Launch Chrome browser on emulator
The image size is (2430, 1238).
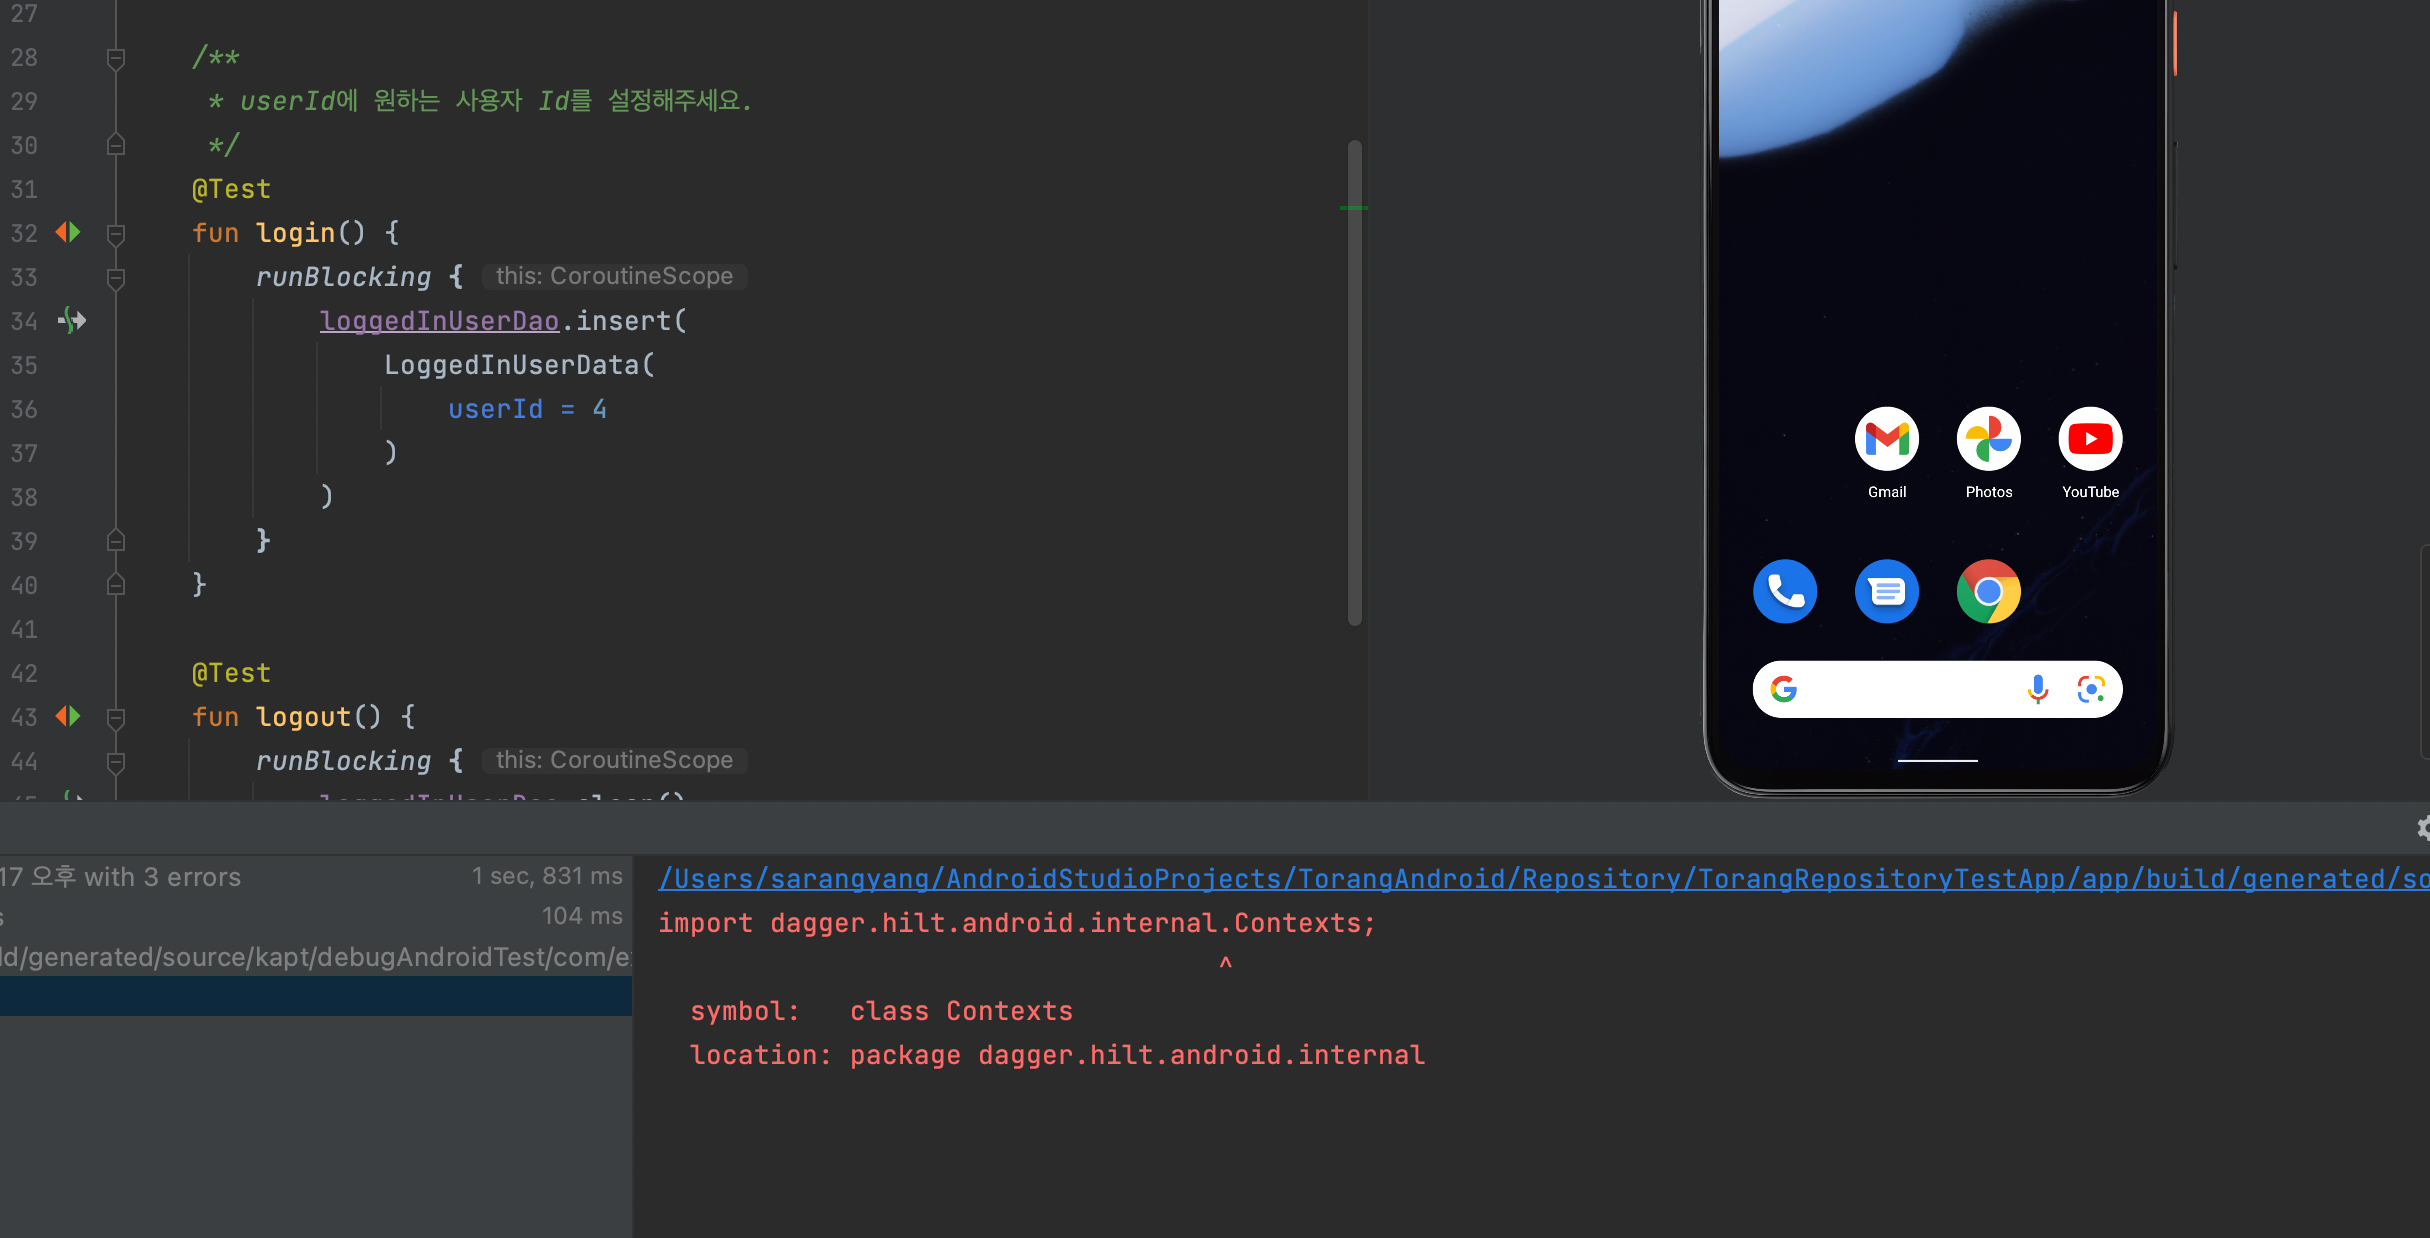tap(1988, 592)
